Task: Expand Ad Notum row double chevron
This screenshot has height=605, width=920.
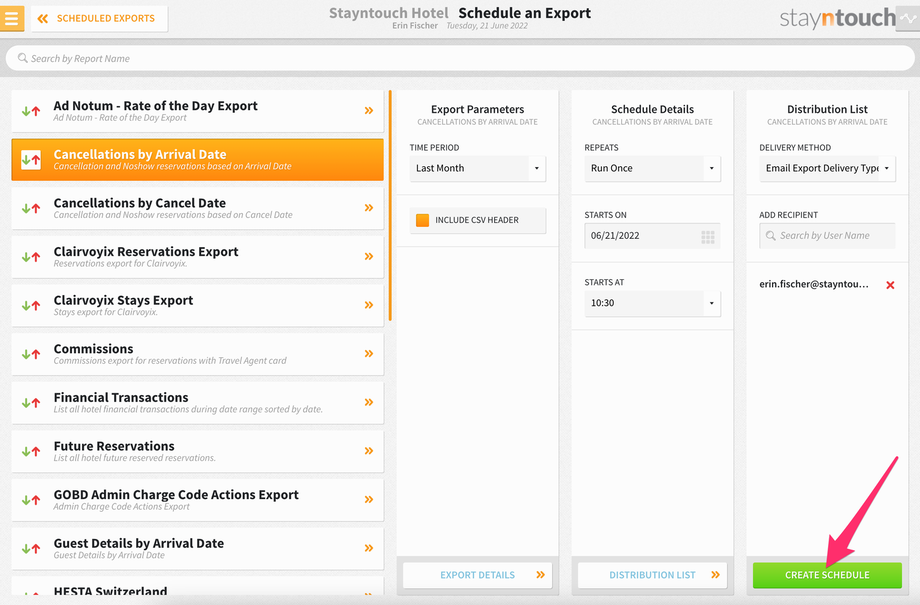Action: click(368, 110)
